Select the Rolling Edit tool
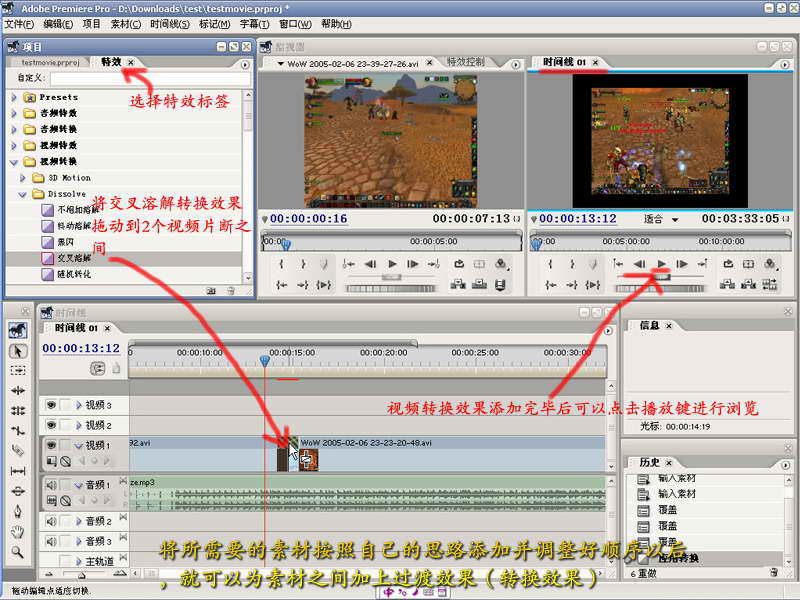This screenshot has height=600, width=800. [x=18, y=411]
